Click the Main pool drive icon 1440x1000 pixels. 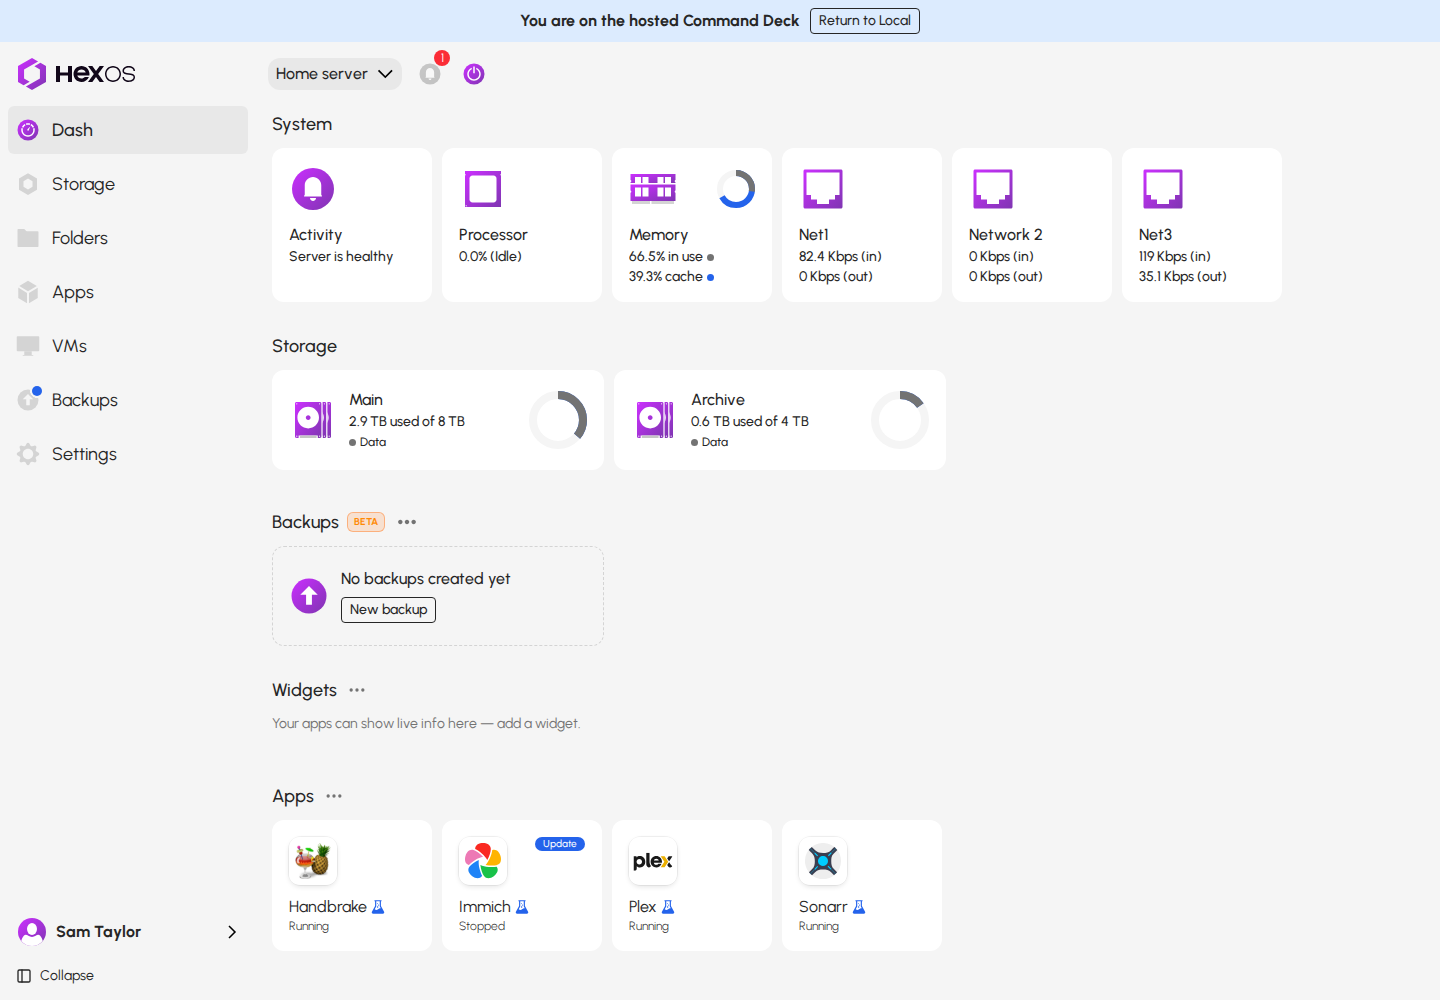point(313,420)
